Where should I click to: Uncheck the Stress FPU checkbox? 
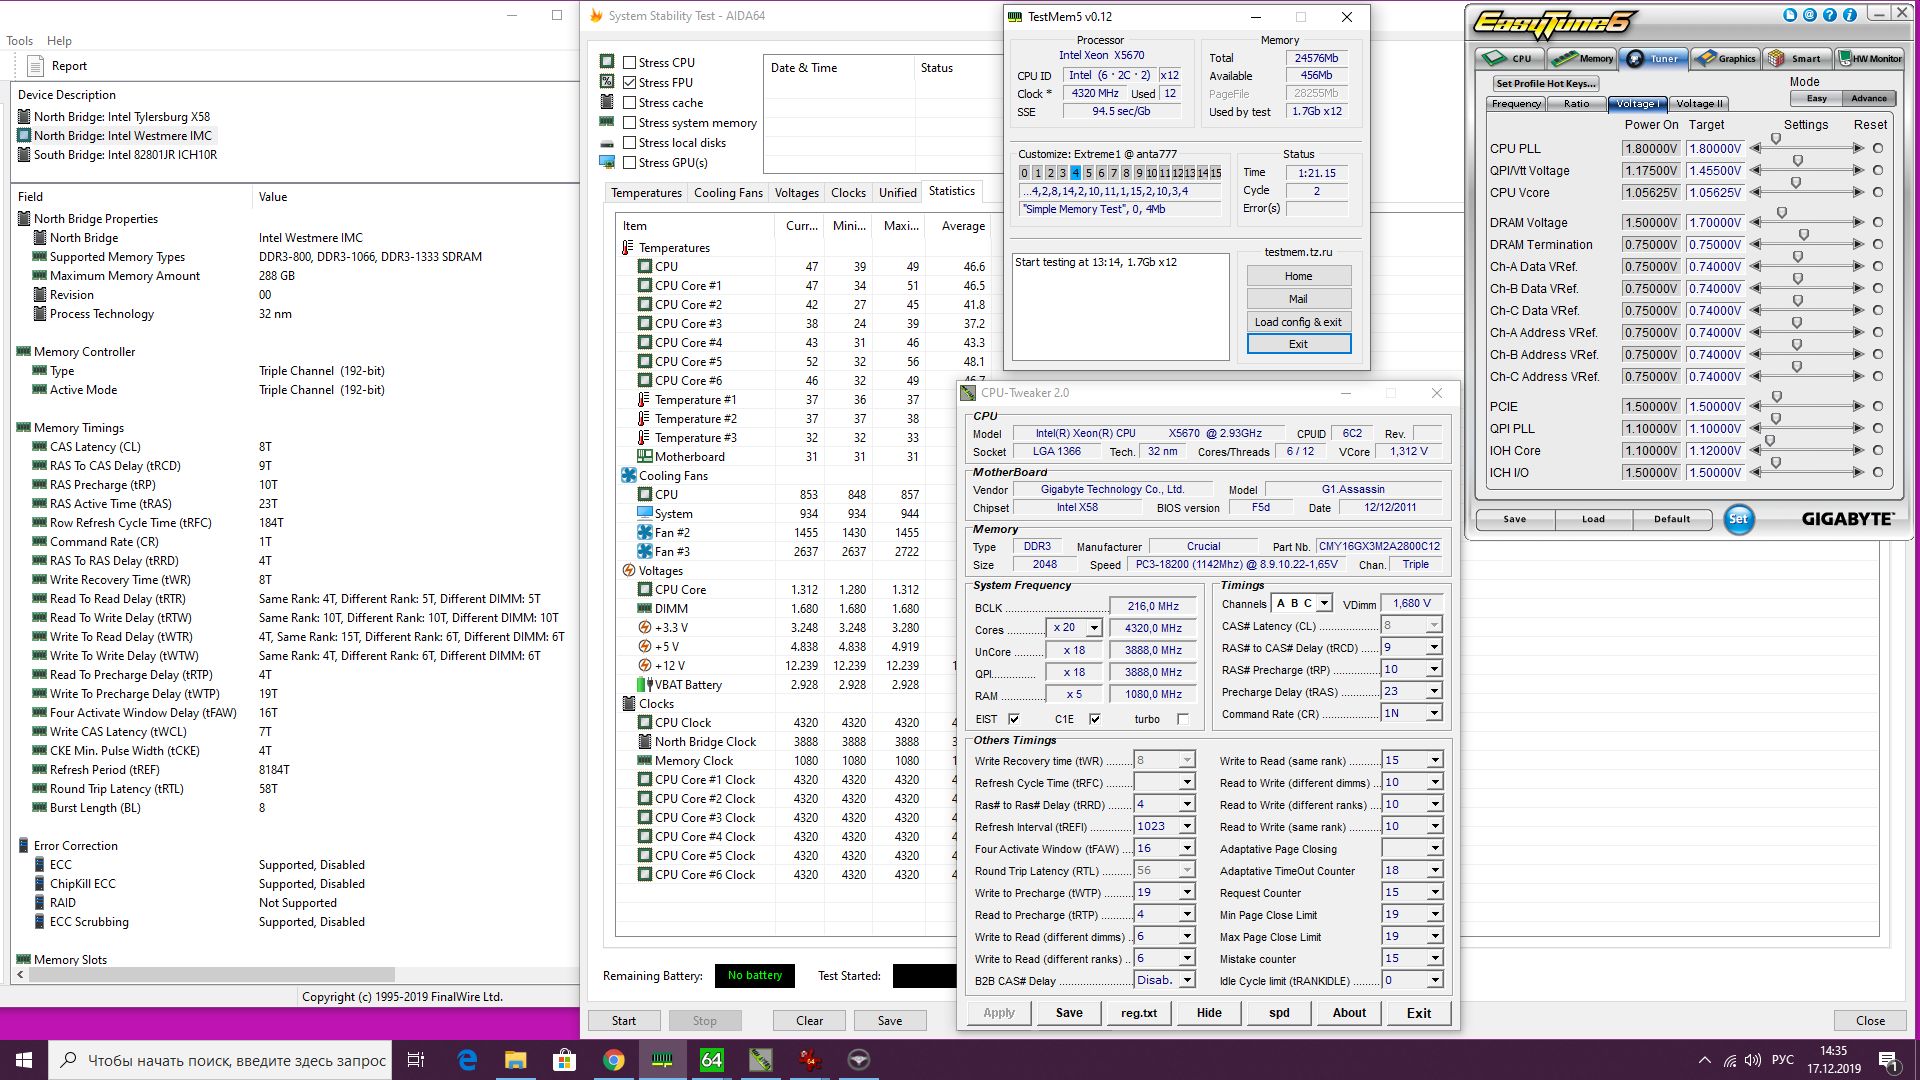point(630,82)
